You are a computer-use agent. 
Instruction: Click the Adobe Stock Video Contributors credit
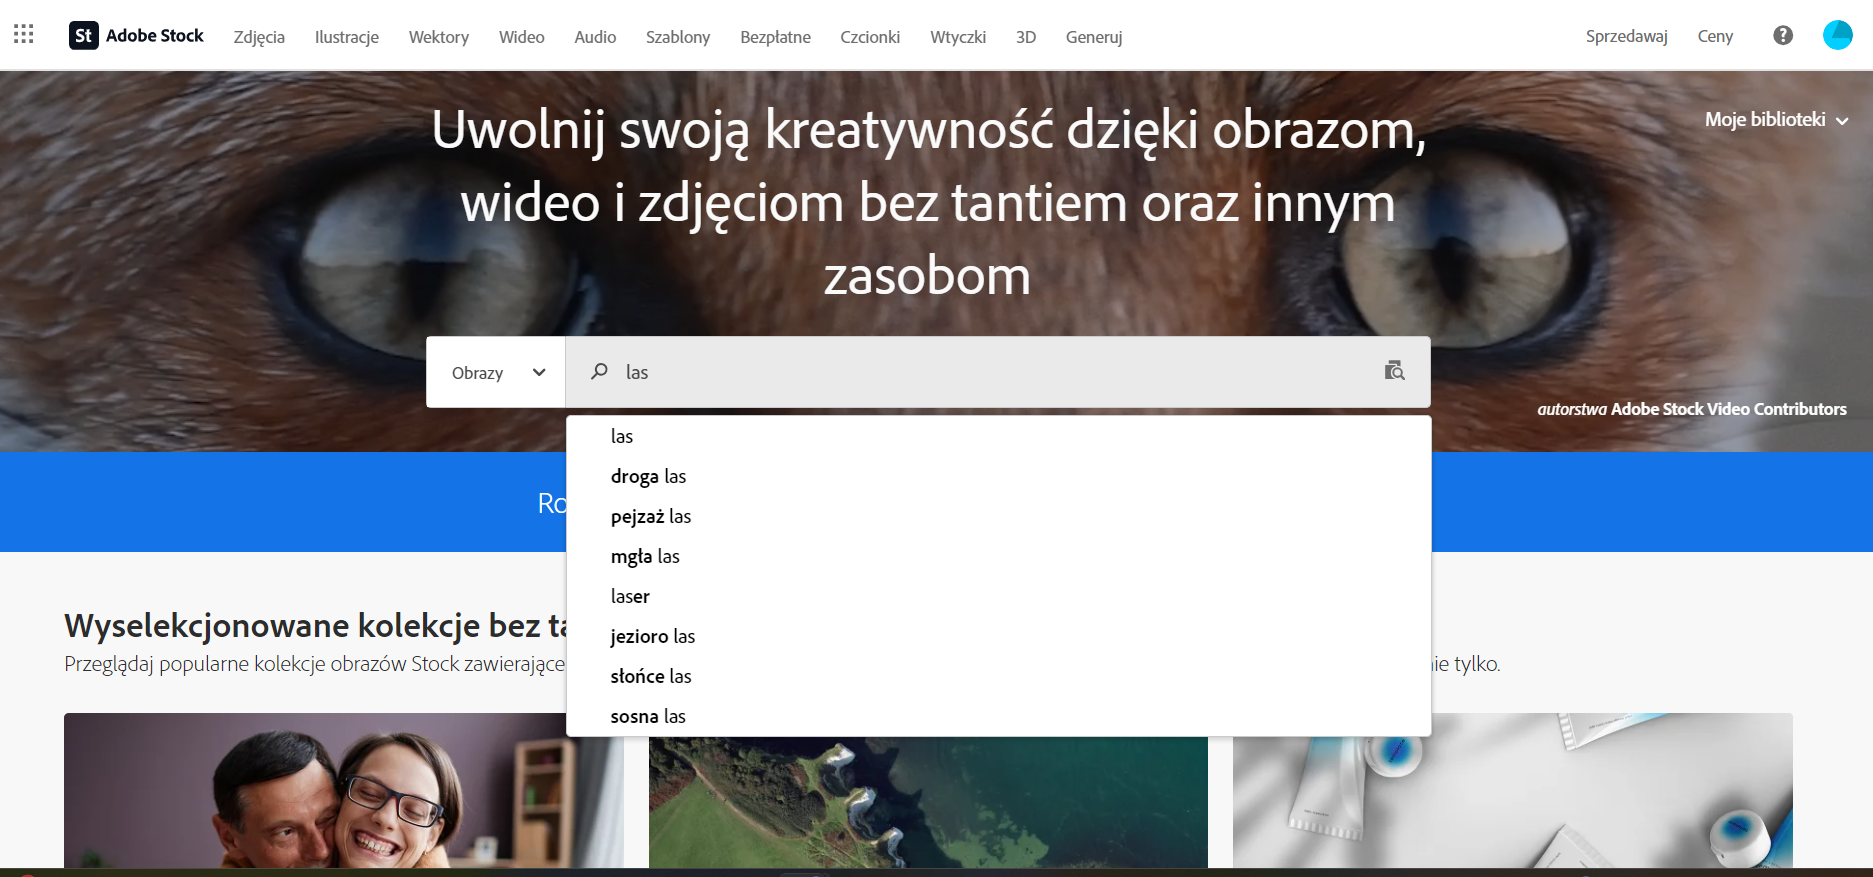tap(1728, 409)
